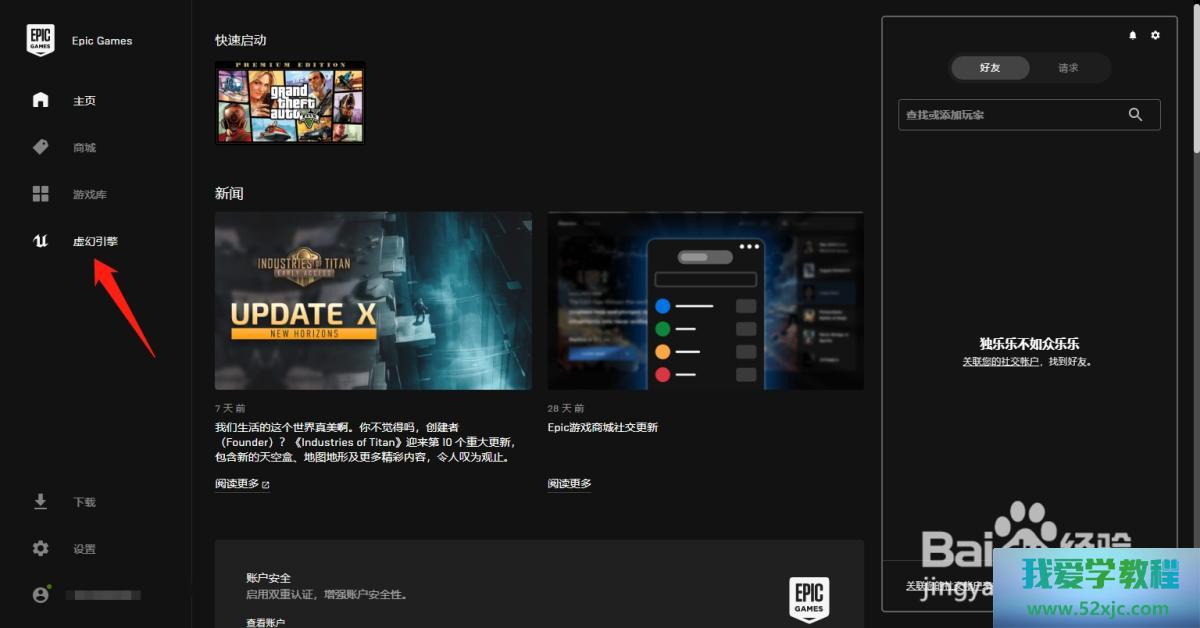The width and height of the screenshot is (1200, 628).
Task: Launch the Grand Theft Auto V thumbnail
Action: tap(290, 102)
